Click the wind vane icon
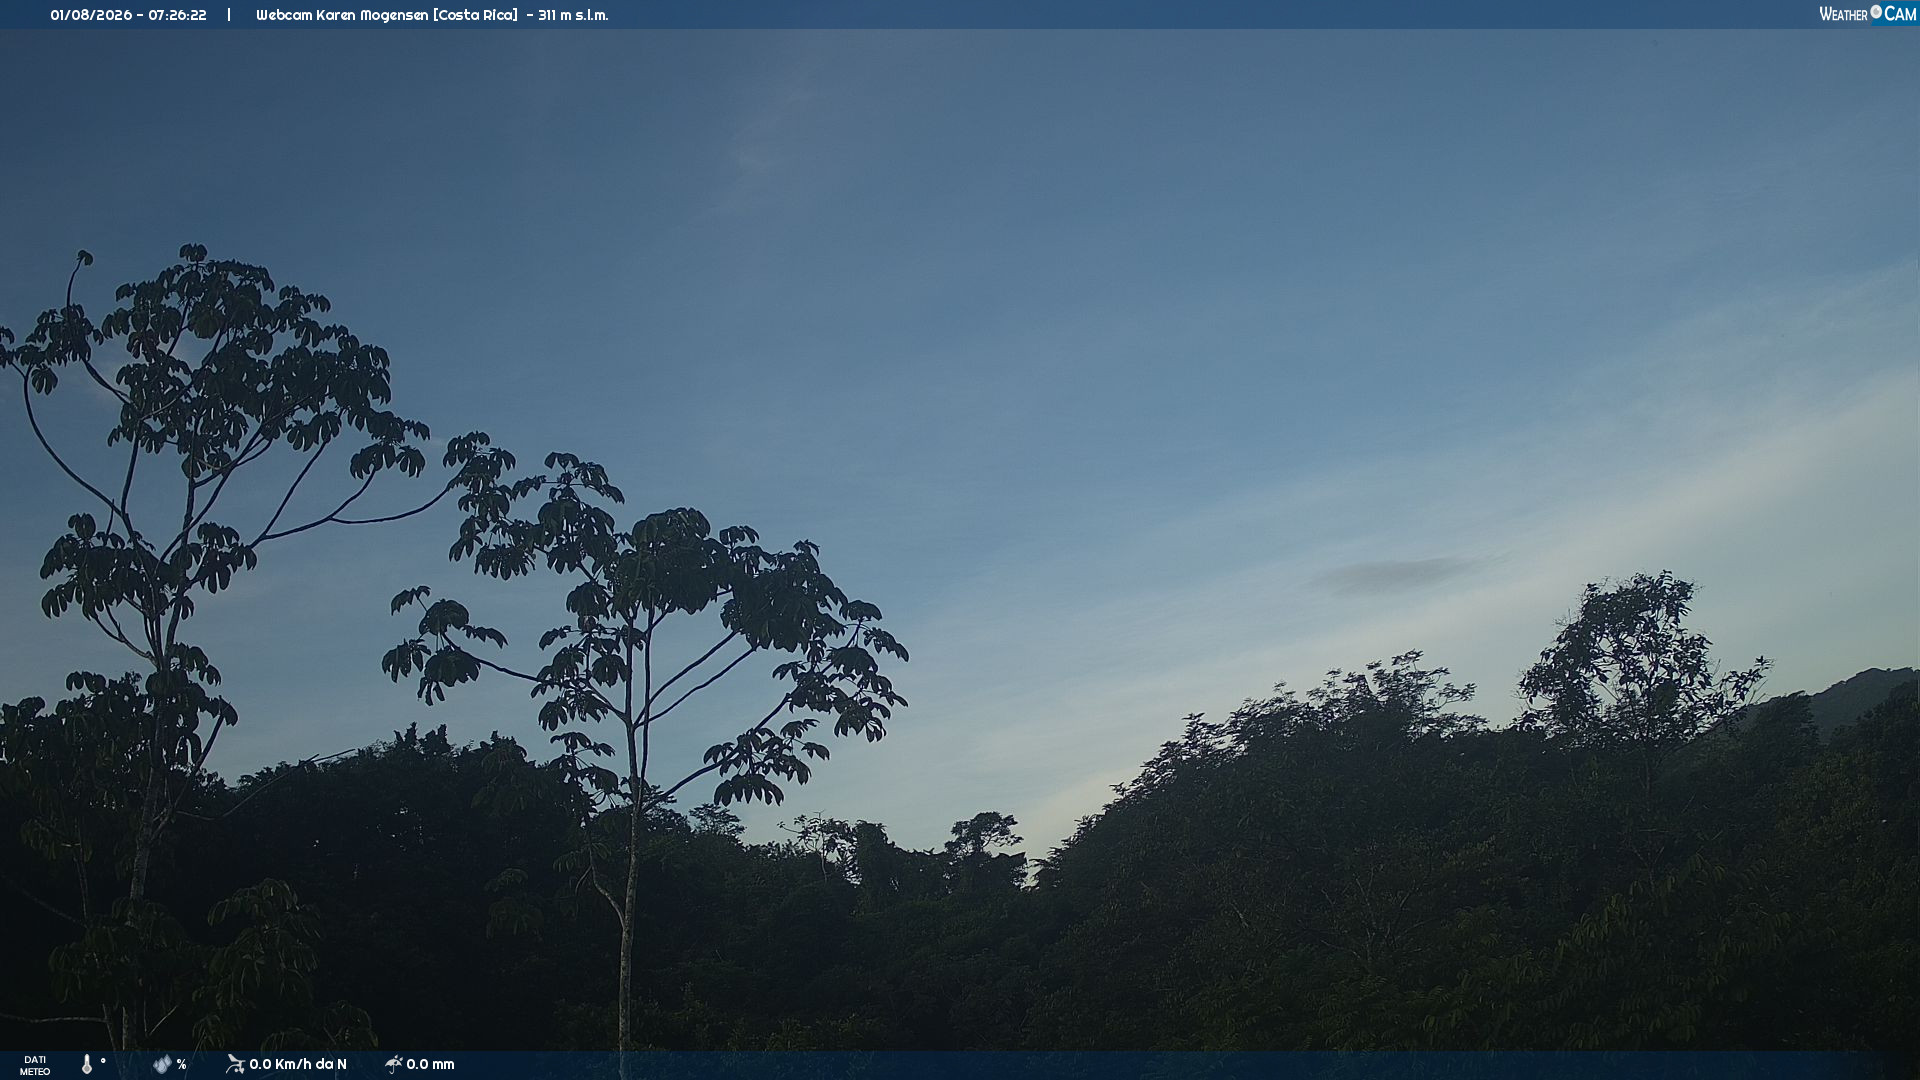This screenshot has height=1080, width=1920. pos(235,1064)
